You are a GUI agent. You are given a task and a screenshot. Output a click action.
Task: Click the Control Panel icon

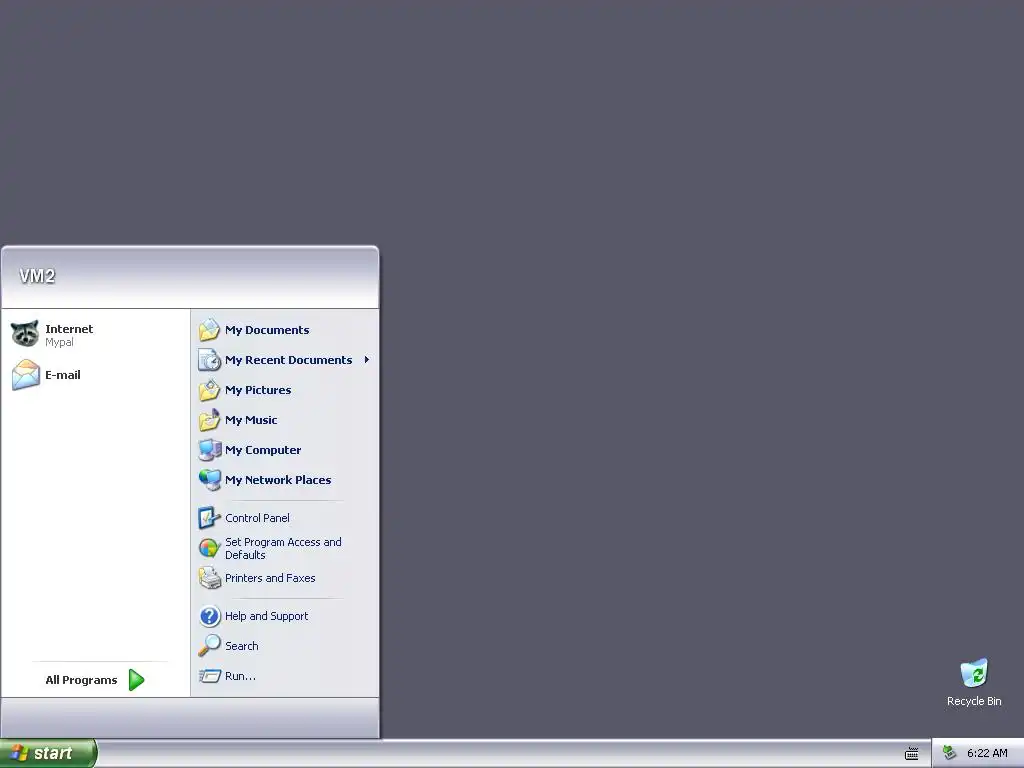tap(210, 518)
